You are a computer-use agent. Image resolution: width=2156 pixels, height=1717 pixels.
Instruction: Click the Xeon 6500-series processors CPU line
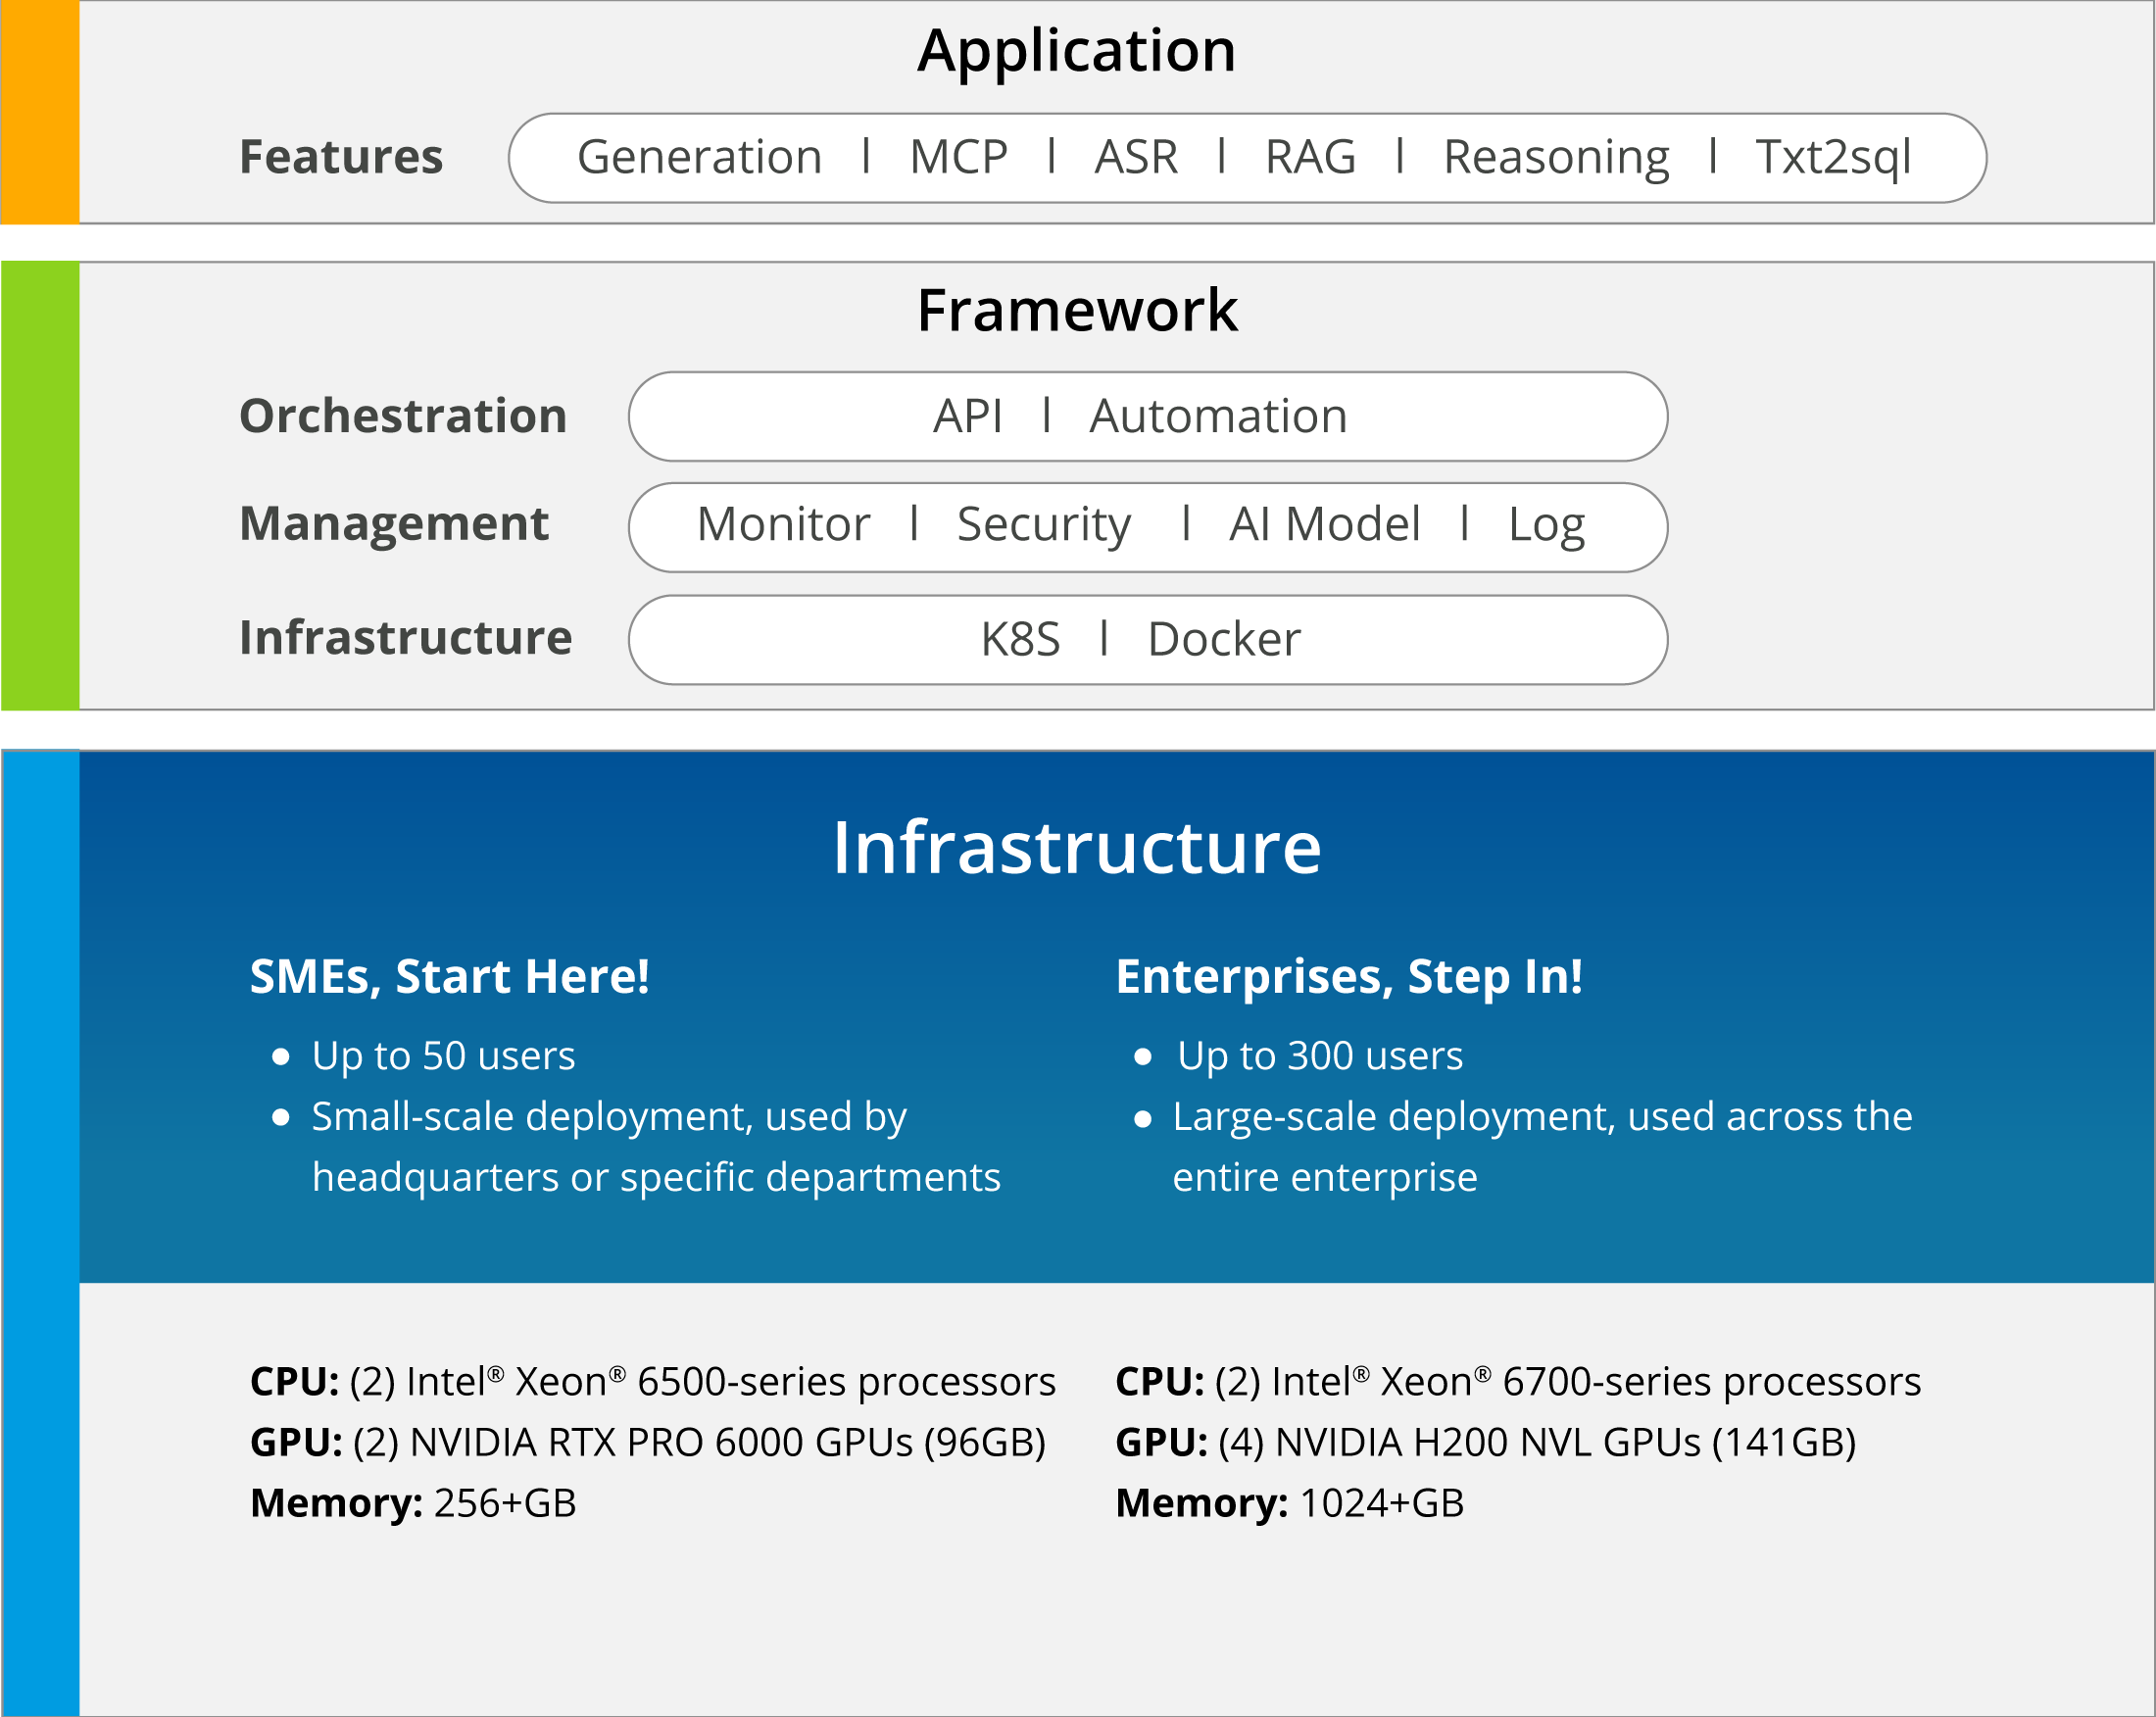click(x=653, y=1383)
